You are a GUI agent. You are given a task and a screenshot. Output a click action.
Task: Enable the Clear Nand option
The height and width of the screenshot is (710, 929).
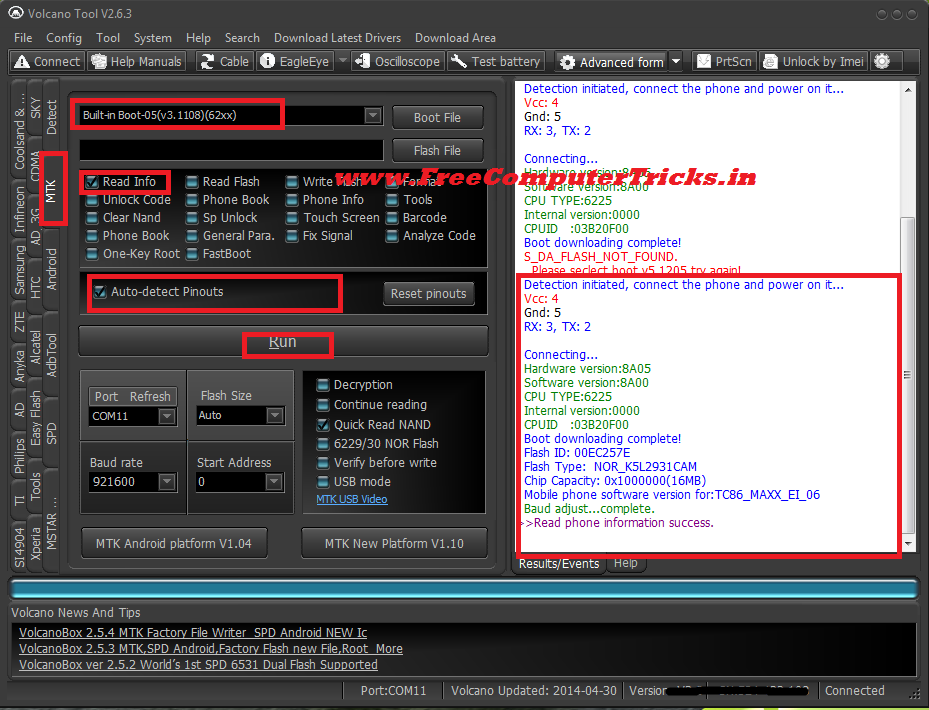tap(92, 218)
